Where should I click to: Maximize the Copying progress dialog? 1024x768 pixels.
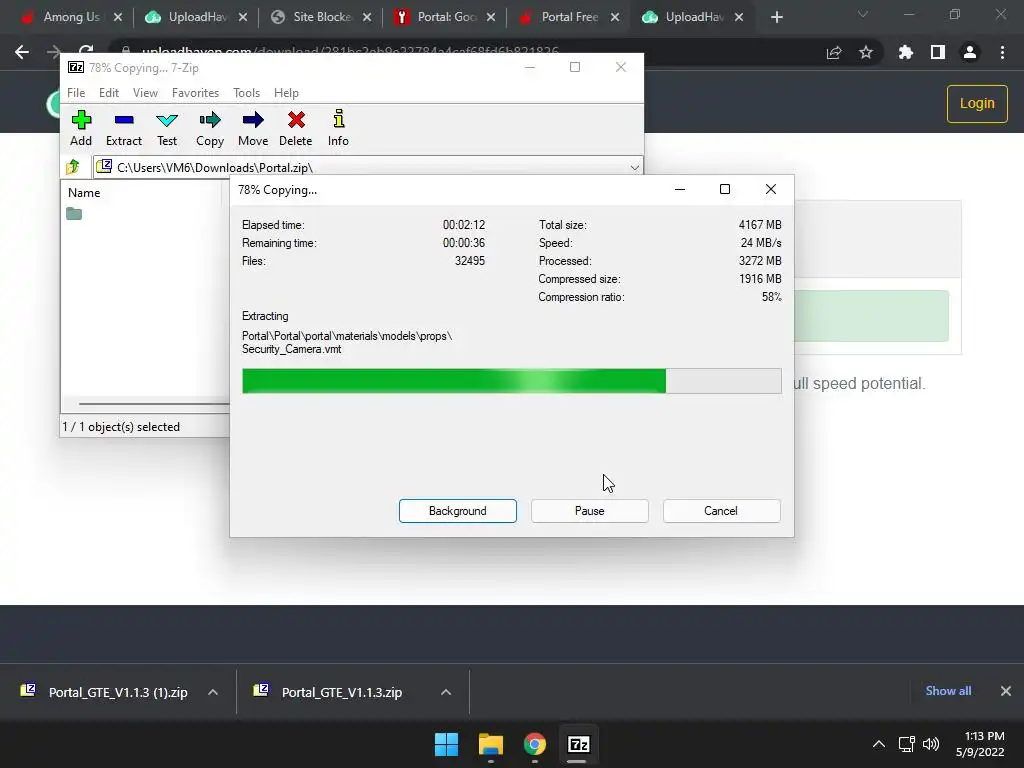pos(725,189)
